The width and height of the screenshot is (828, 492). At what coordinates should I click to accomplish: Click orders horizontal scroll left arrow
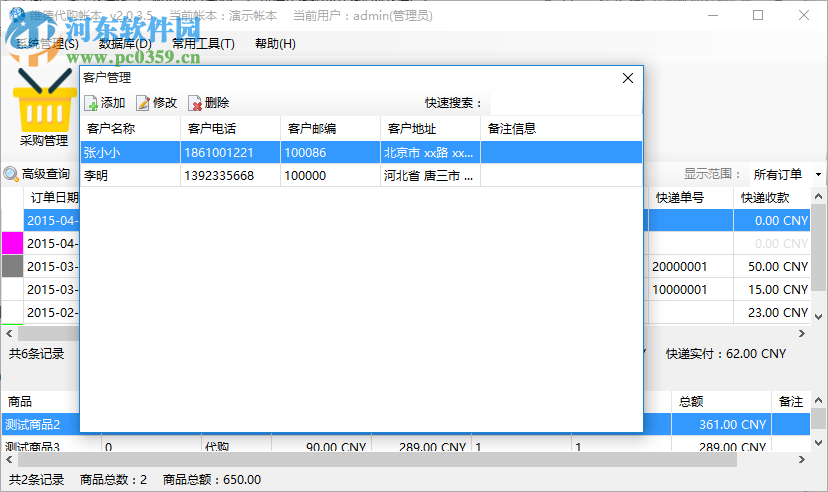(9, 334)
